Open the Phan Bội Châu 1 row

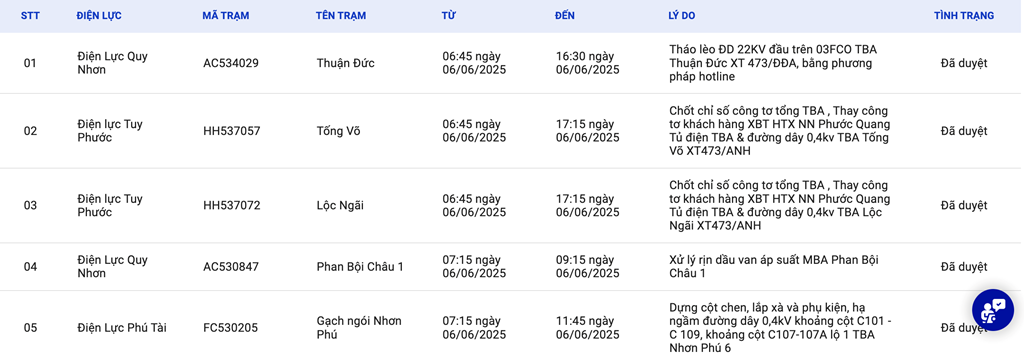512,267
